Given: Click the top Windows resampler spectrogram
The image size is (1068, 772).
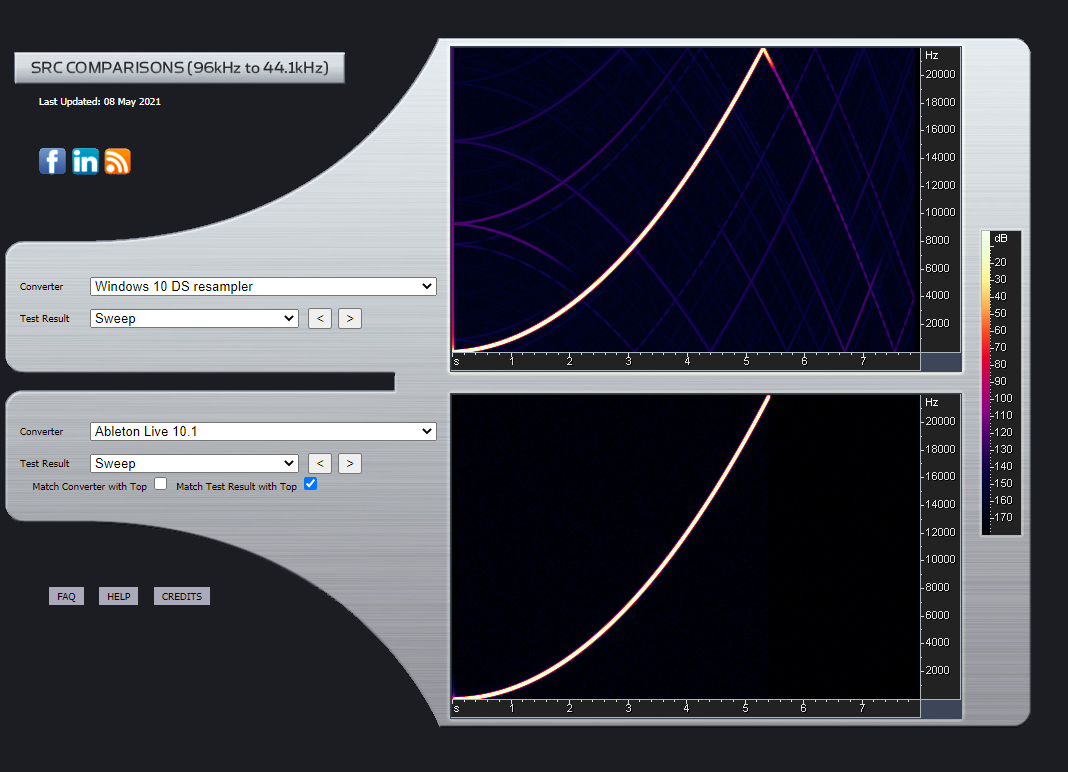Looking at the screenshot, I should (x=685, y=200).
